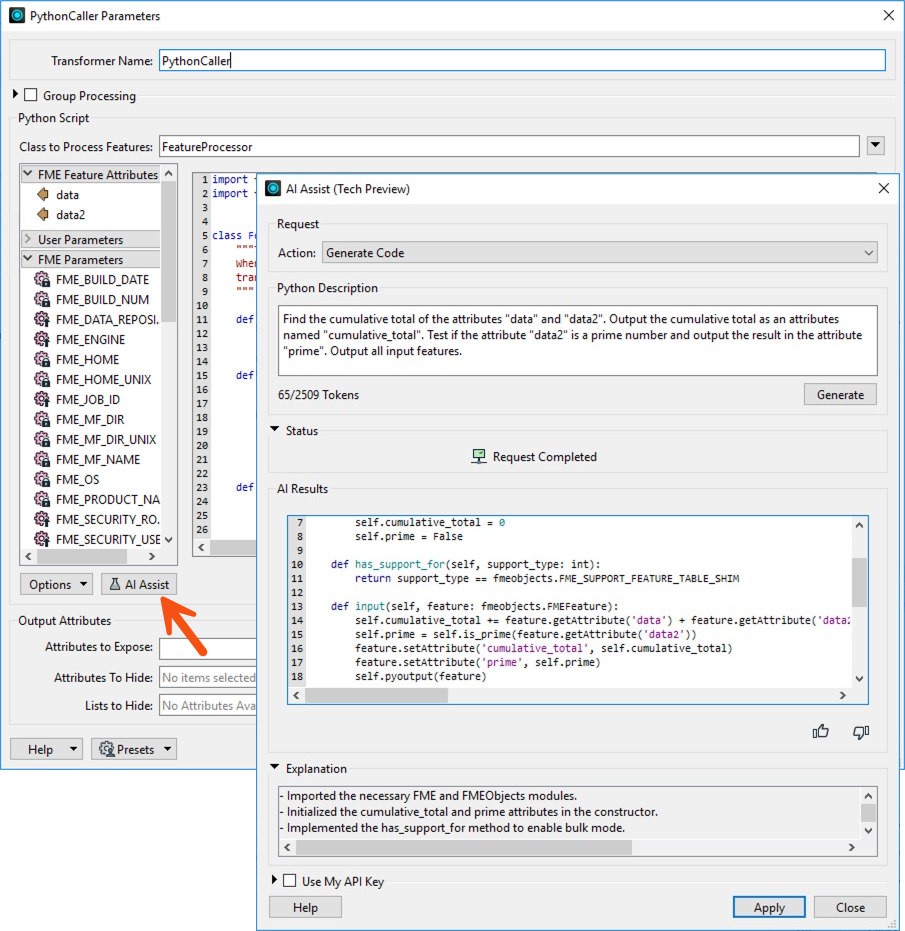This screenshot has width=905, height=931.
Task: Click the FME_HOME parameter gear icon
Action: click(42, 360)
